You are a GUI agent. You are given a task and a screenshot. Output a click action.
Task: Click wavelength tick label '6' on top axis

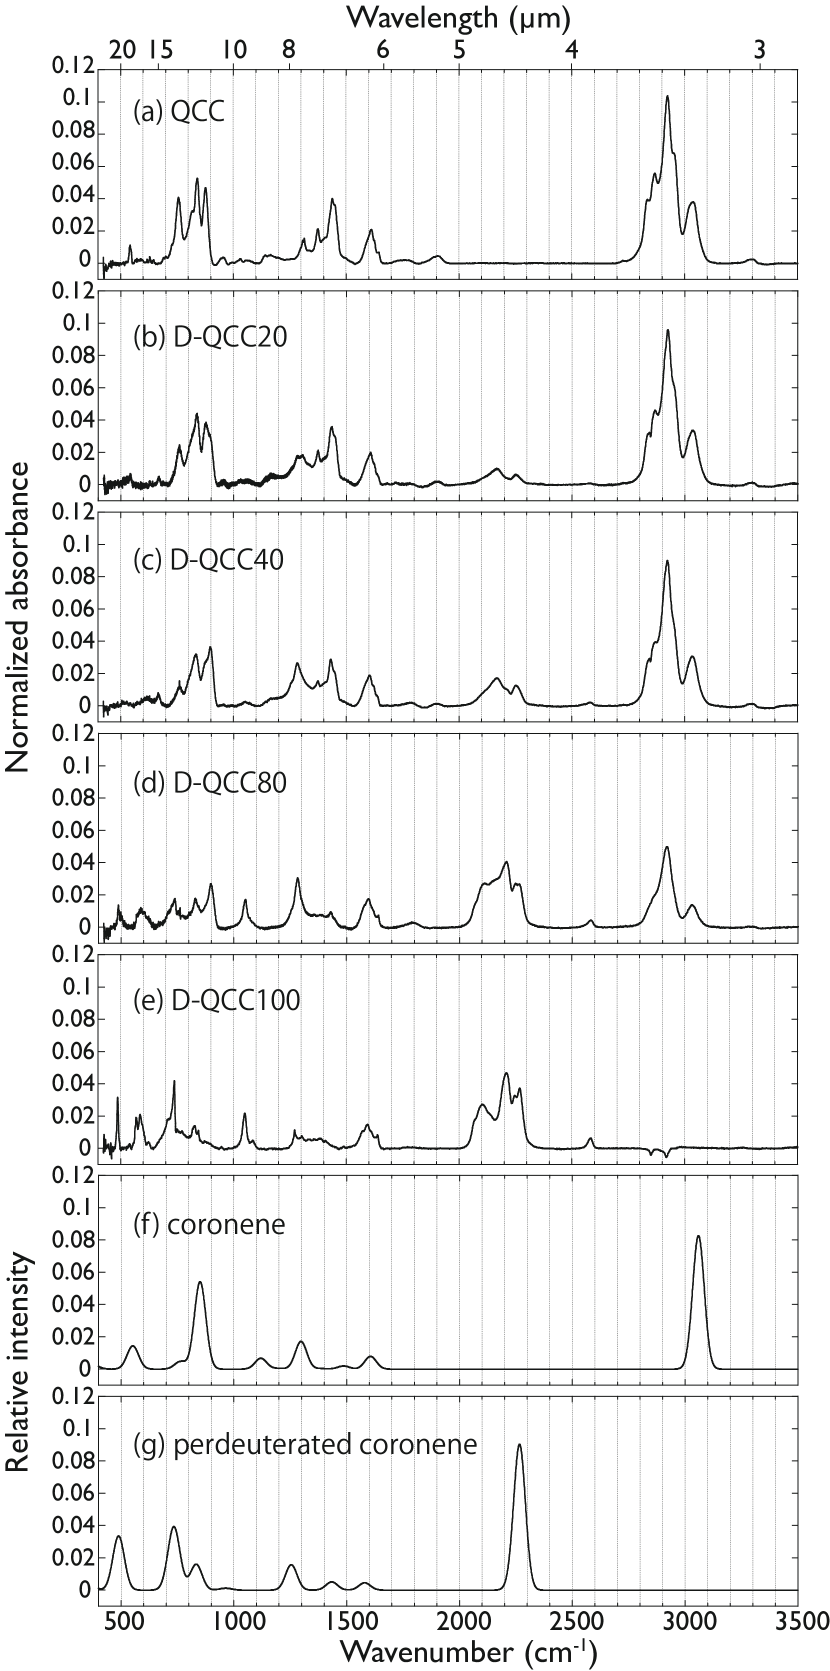pyautogui.click(x=383, y=50)
